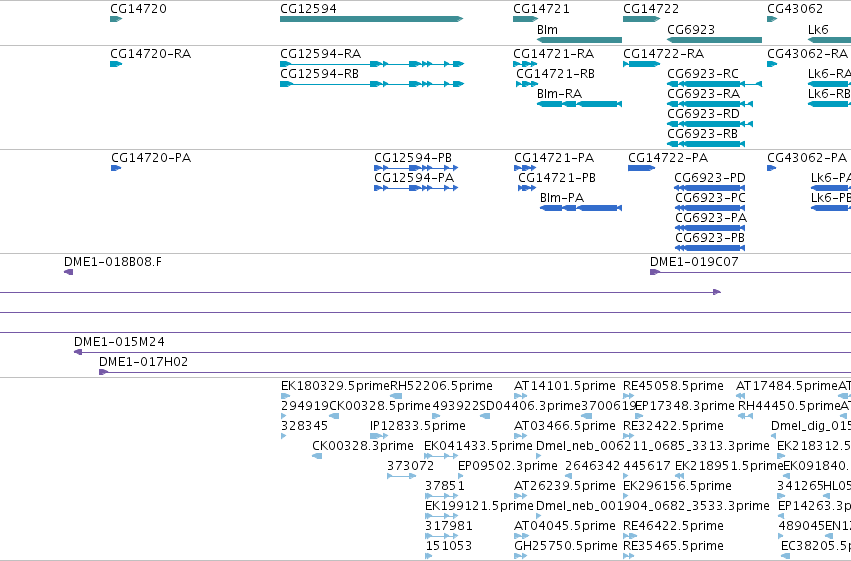This screenshot has width=851, height=561.
Task: Click EST RH52206.5prime
Action: click(x=396, y=396)
